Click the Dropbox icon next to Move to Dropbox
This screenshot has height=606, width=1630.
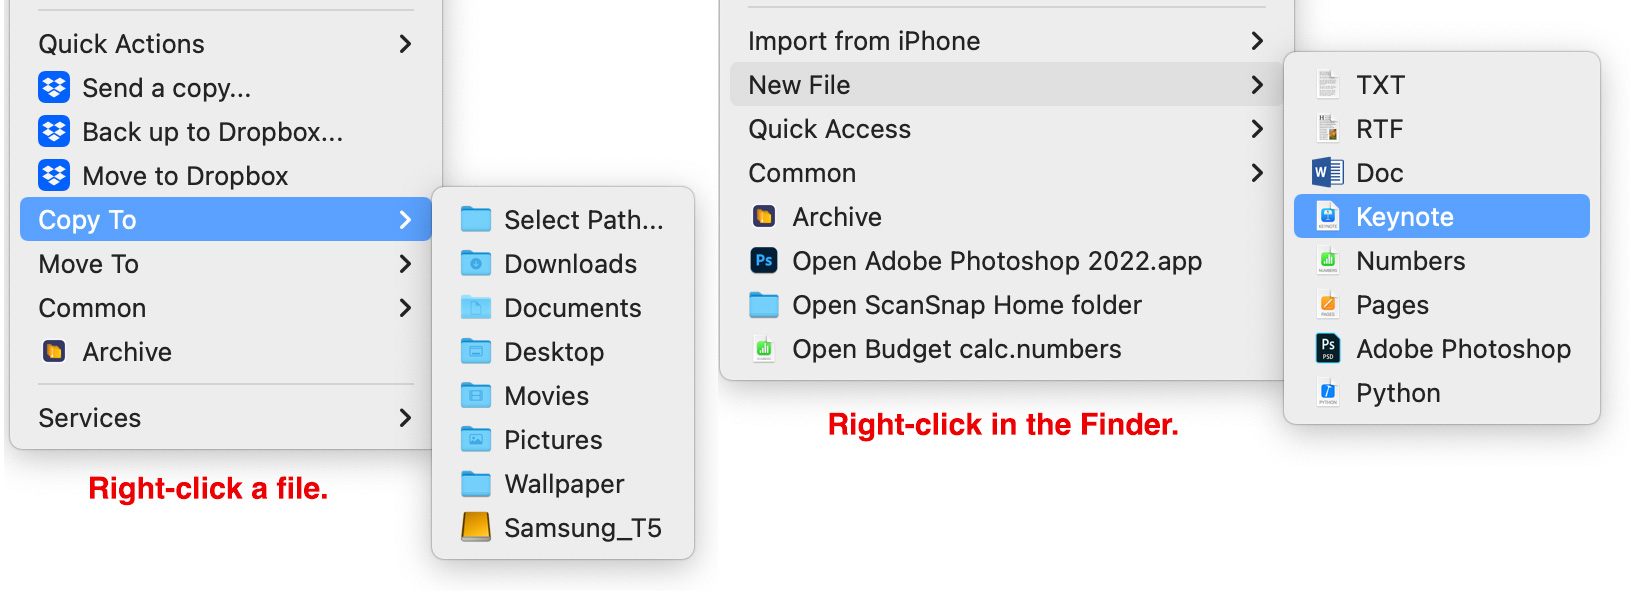(x=54, y=176)
